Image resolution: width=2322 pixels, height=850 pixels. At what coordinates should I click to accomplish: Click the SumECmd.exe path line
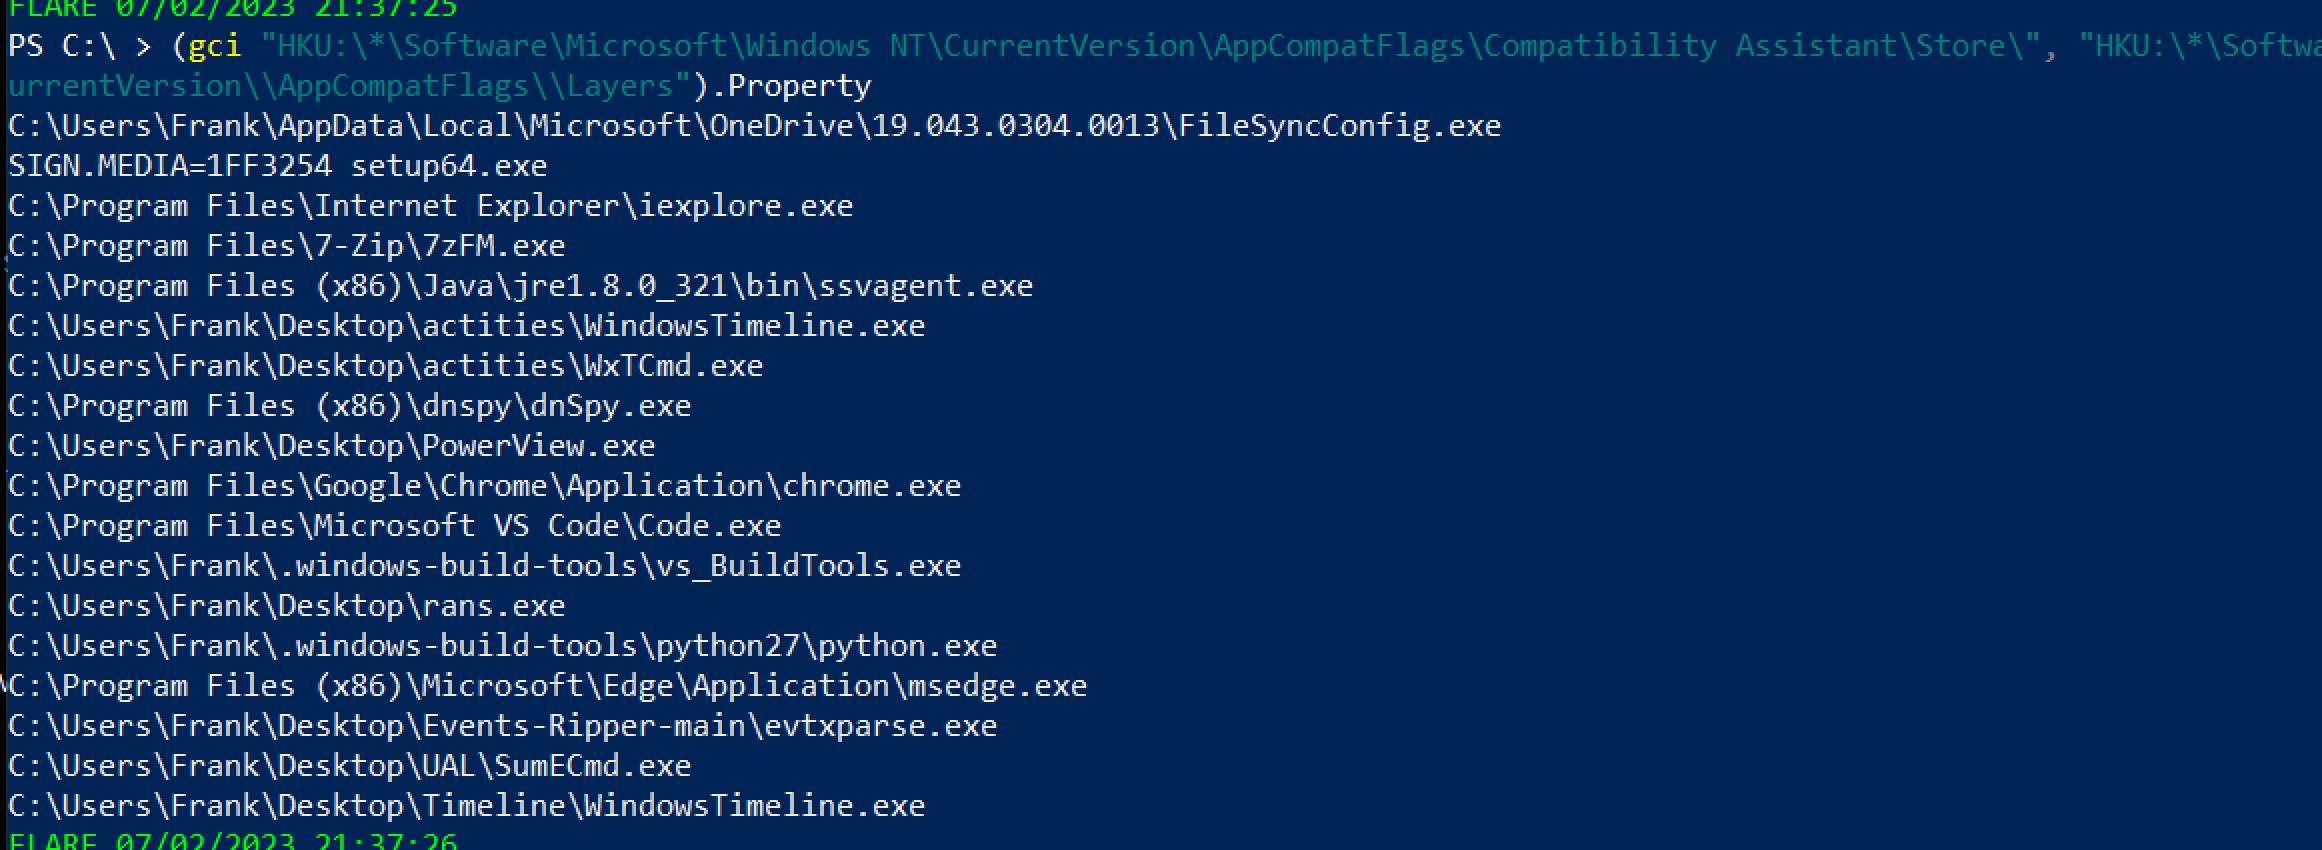click(349, 766)
